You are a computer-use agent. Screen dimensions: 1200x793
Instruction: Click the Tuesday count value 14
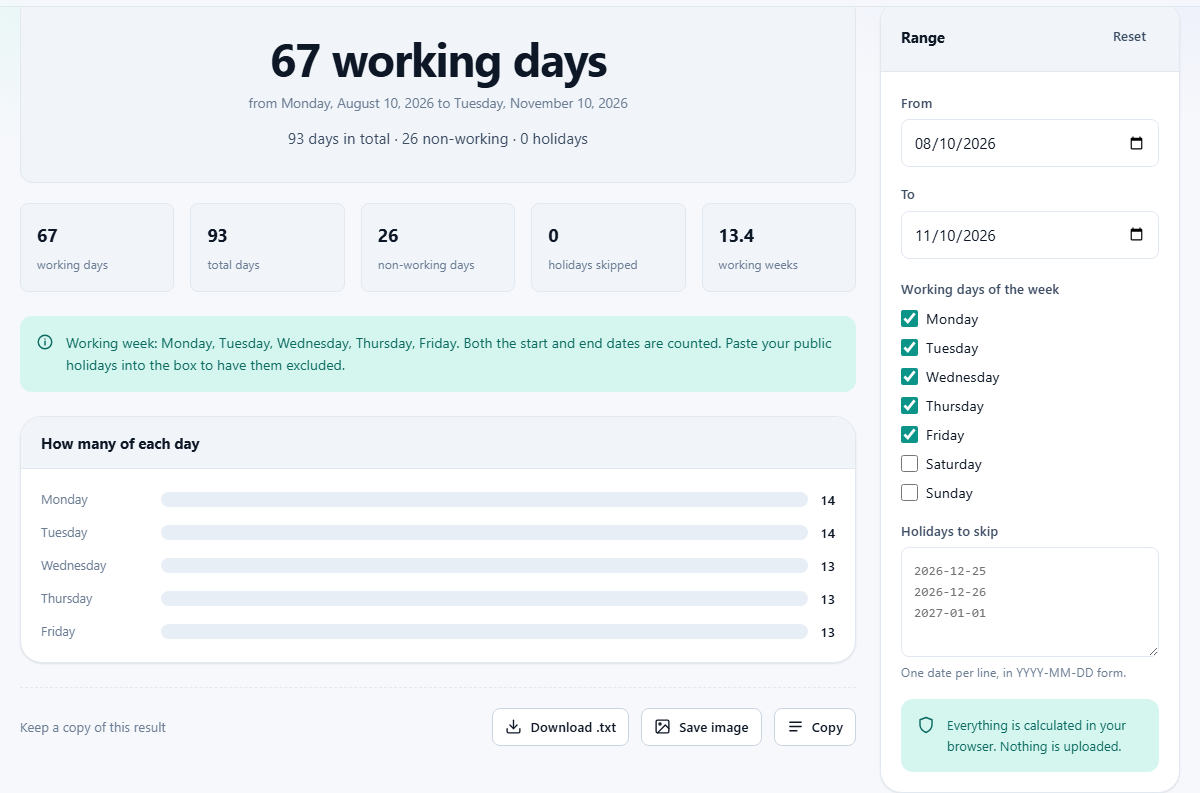(x=828, y=534)
